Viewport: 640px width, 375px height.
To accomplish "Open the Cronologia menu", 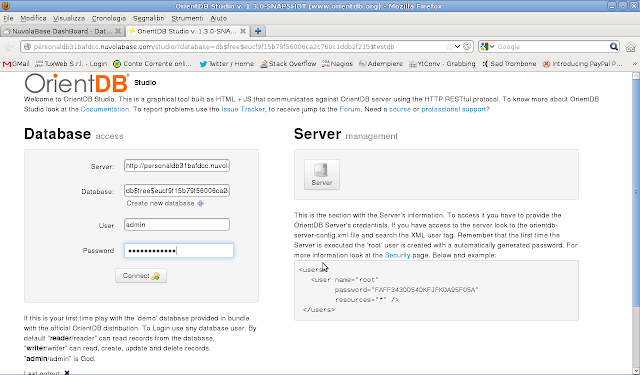I will click(x=109, y=18).
